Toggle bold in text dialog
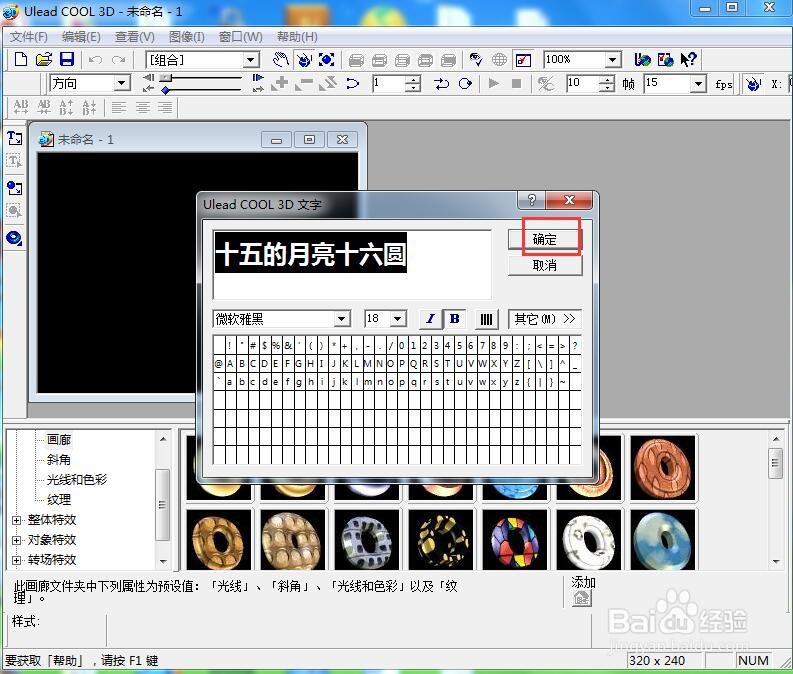Screen dimensions: 793x674 pyautogui.click(x=454, y=319)
